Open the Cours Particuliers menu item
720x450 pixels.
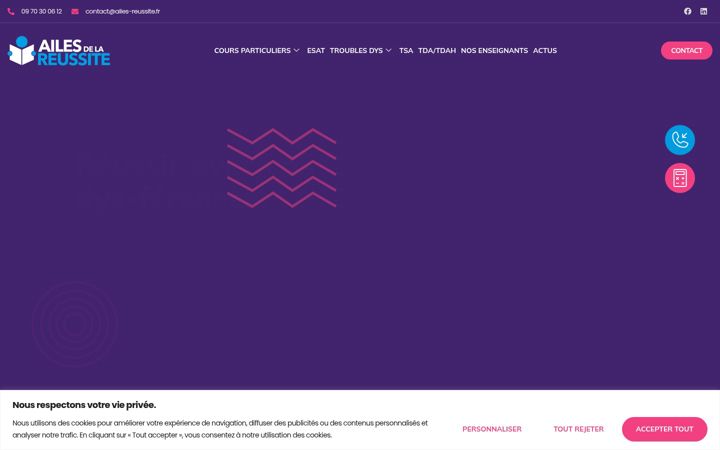pyautogui.click(x=252, y=51)
